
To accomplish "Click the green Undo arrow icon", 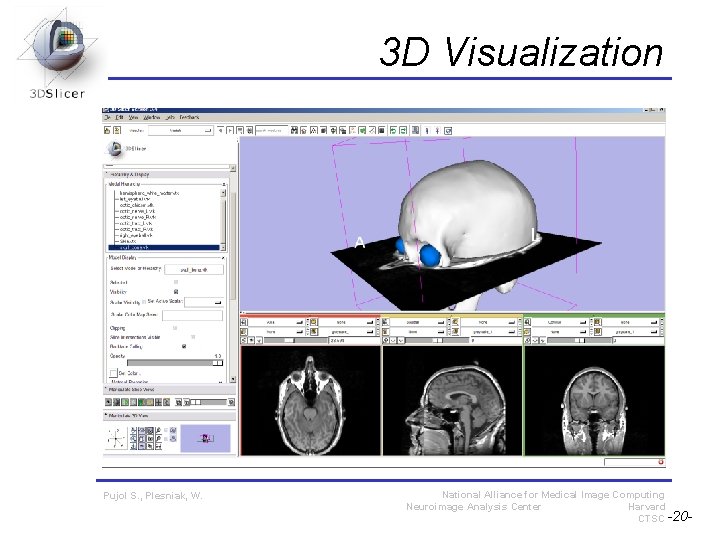I will click(393, 130).
